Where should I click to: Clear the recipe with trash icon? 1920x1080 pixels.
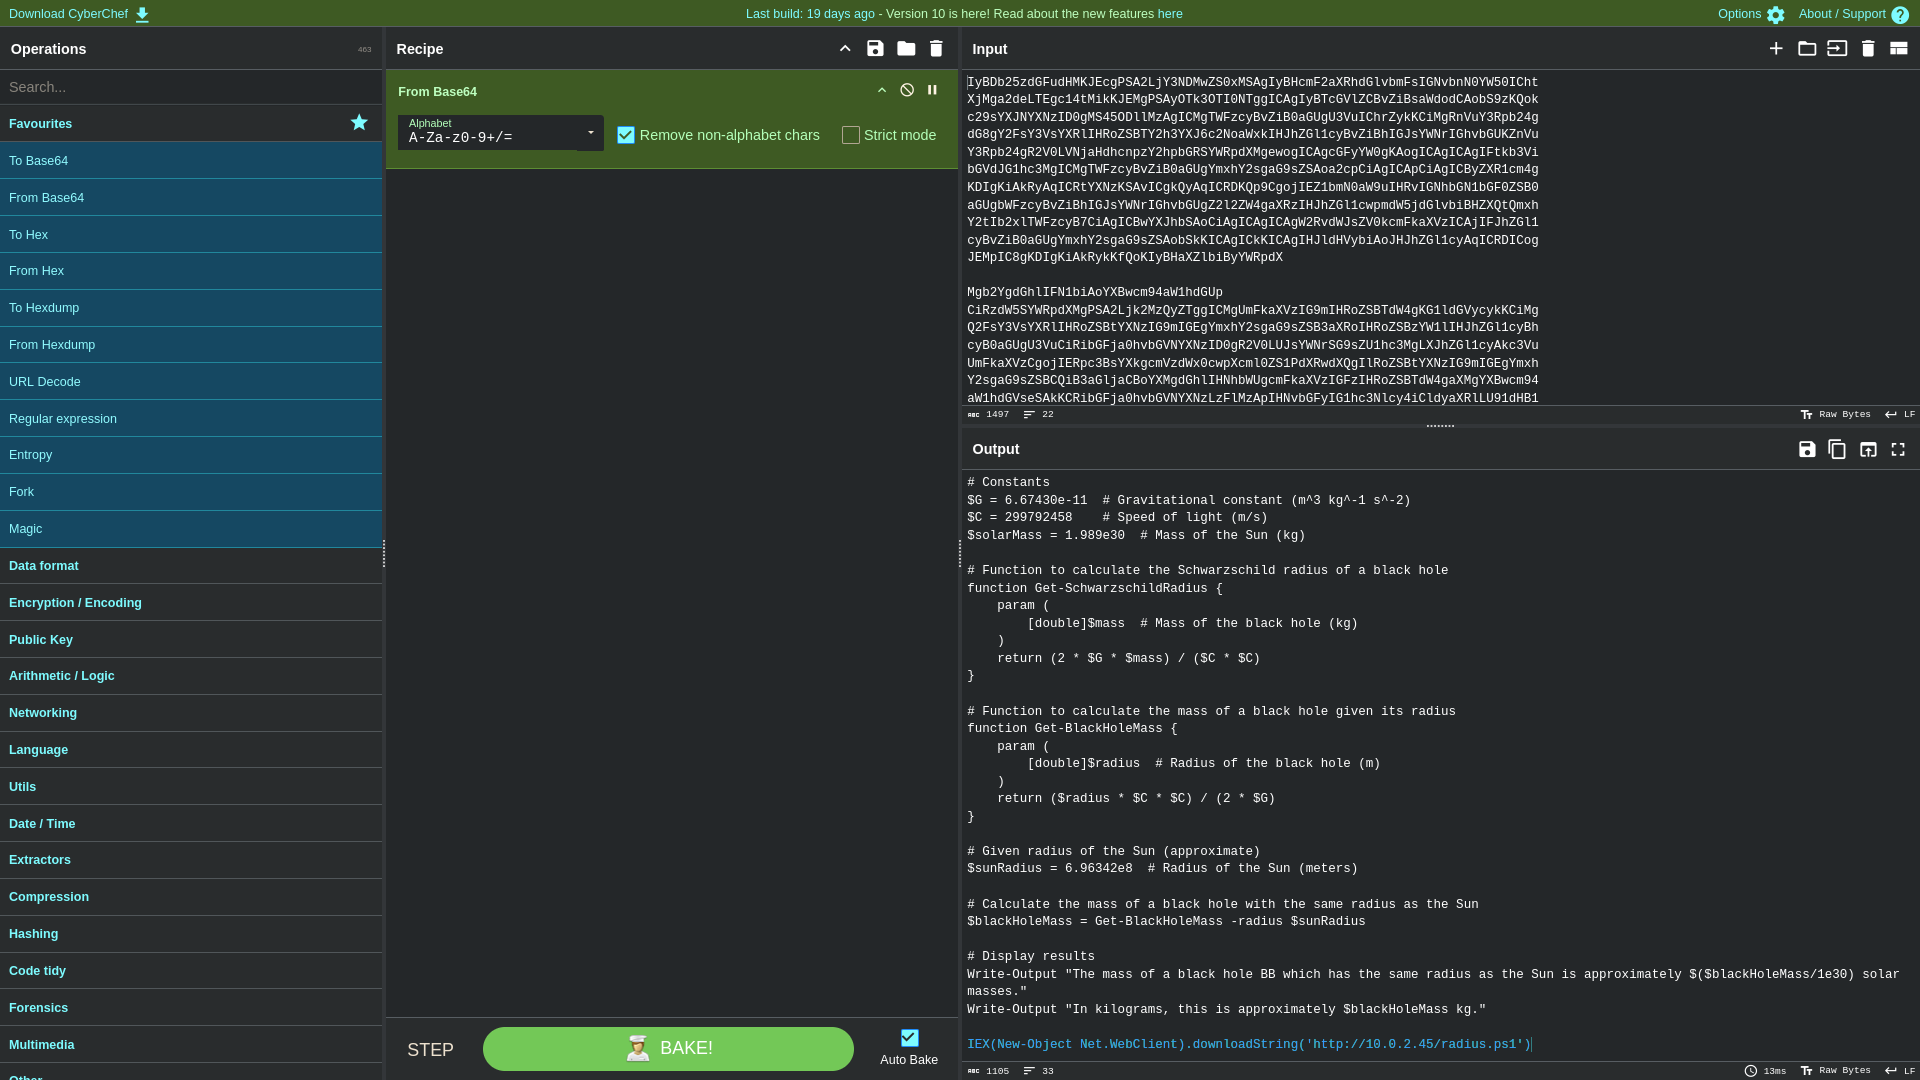[x=936, y=49]
